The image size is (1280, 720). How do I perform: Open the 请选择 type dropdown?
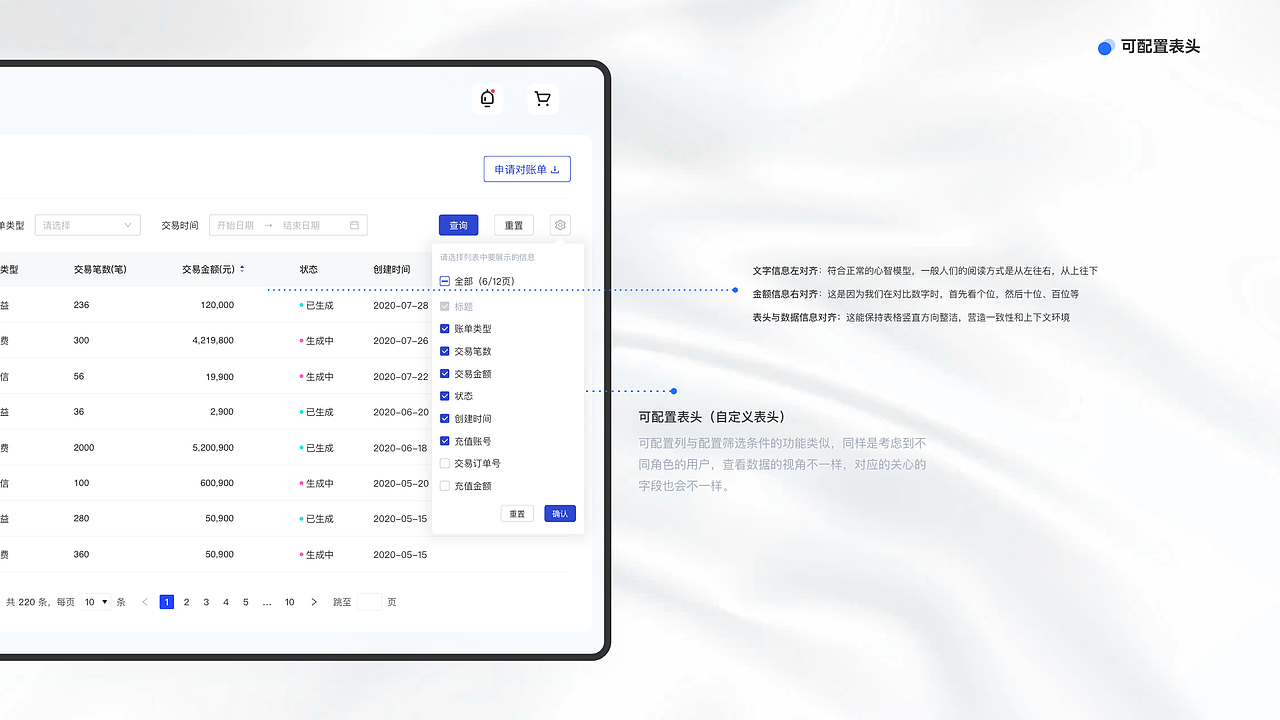(x=87, y=225)
